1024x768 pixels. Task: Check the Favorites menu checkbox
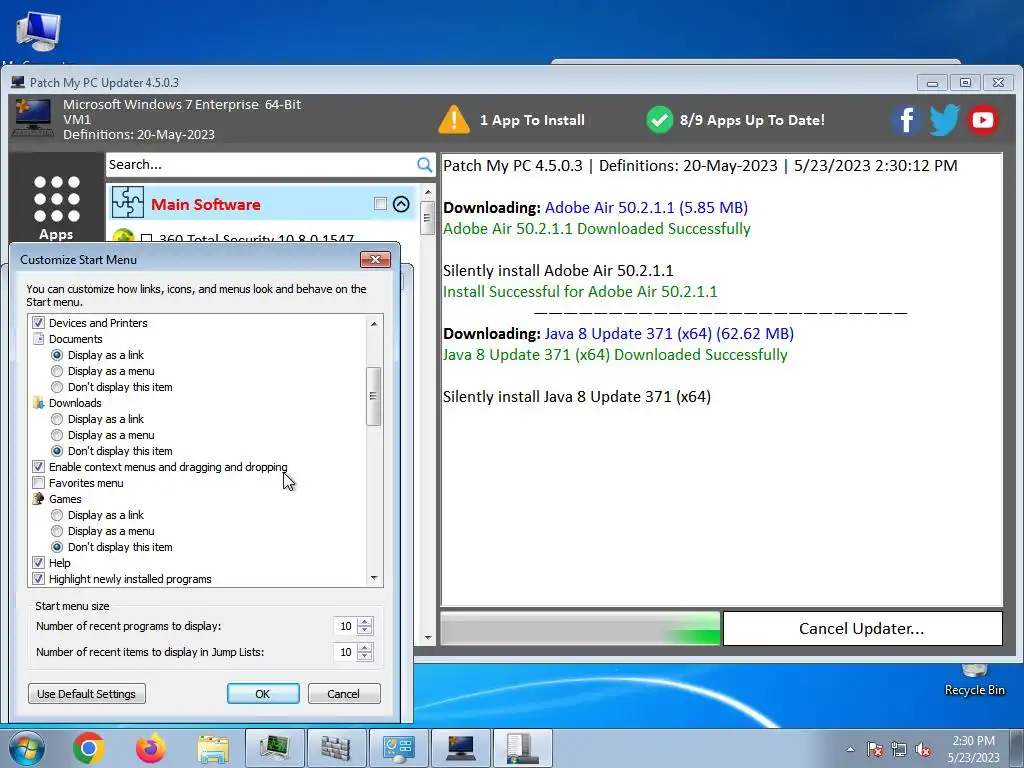[x=39, y=483]
